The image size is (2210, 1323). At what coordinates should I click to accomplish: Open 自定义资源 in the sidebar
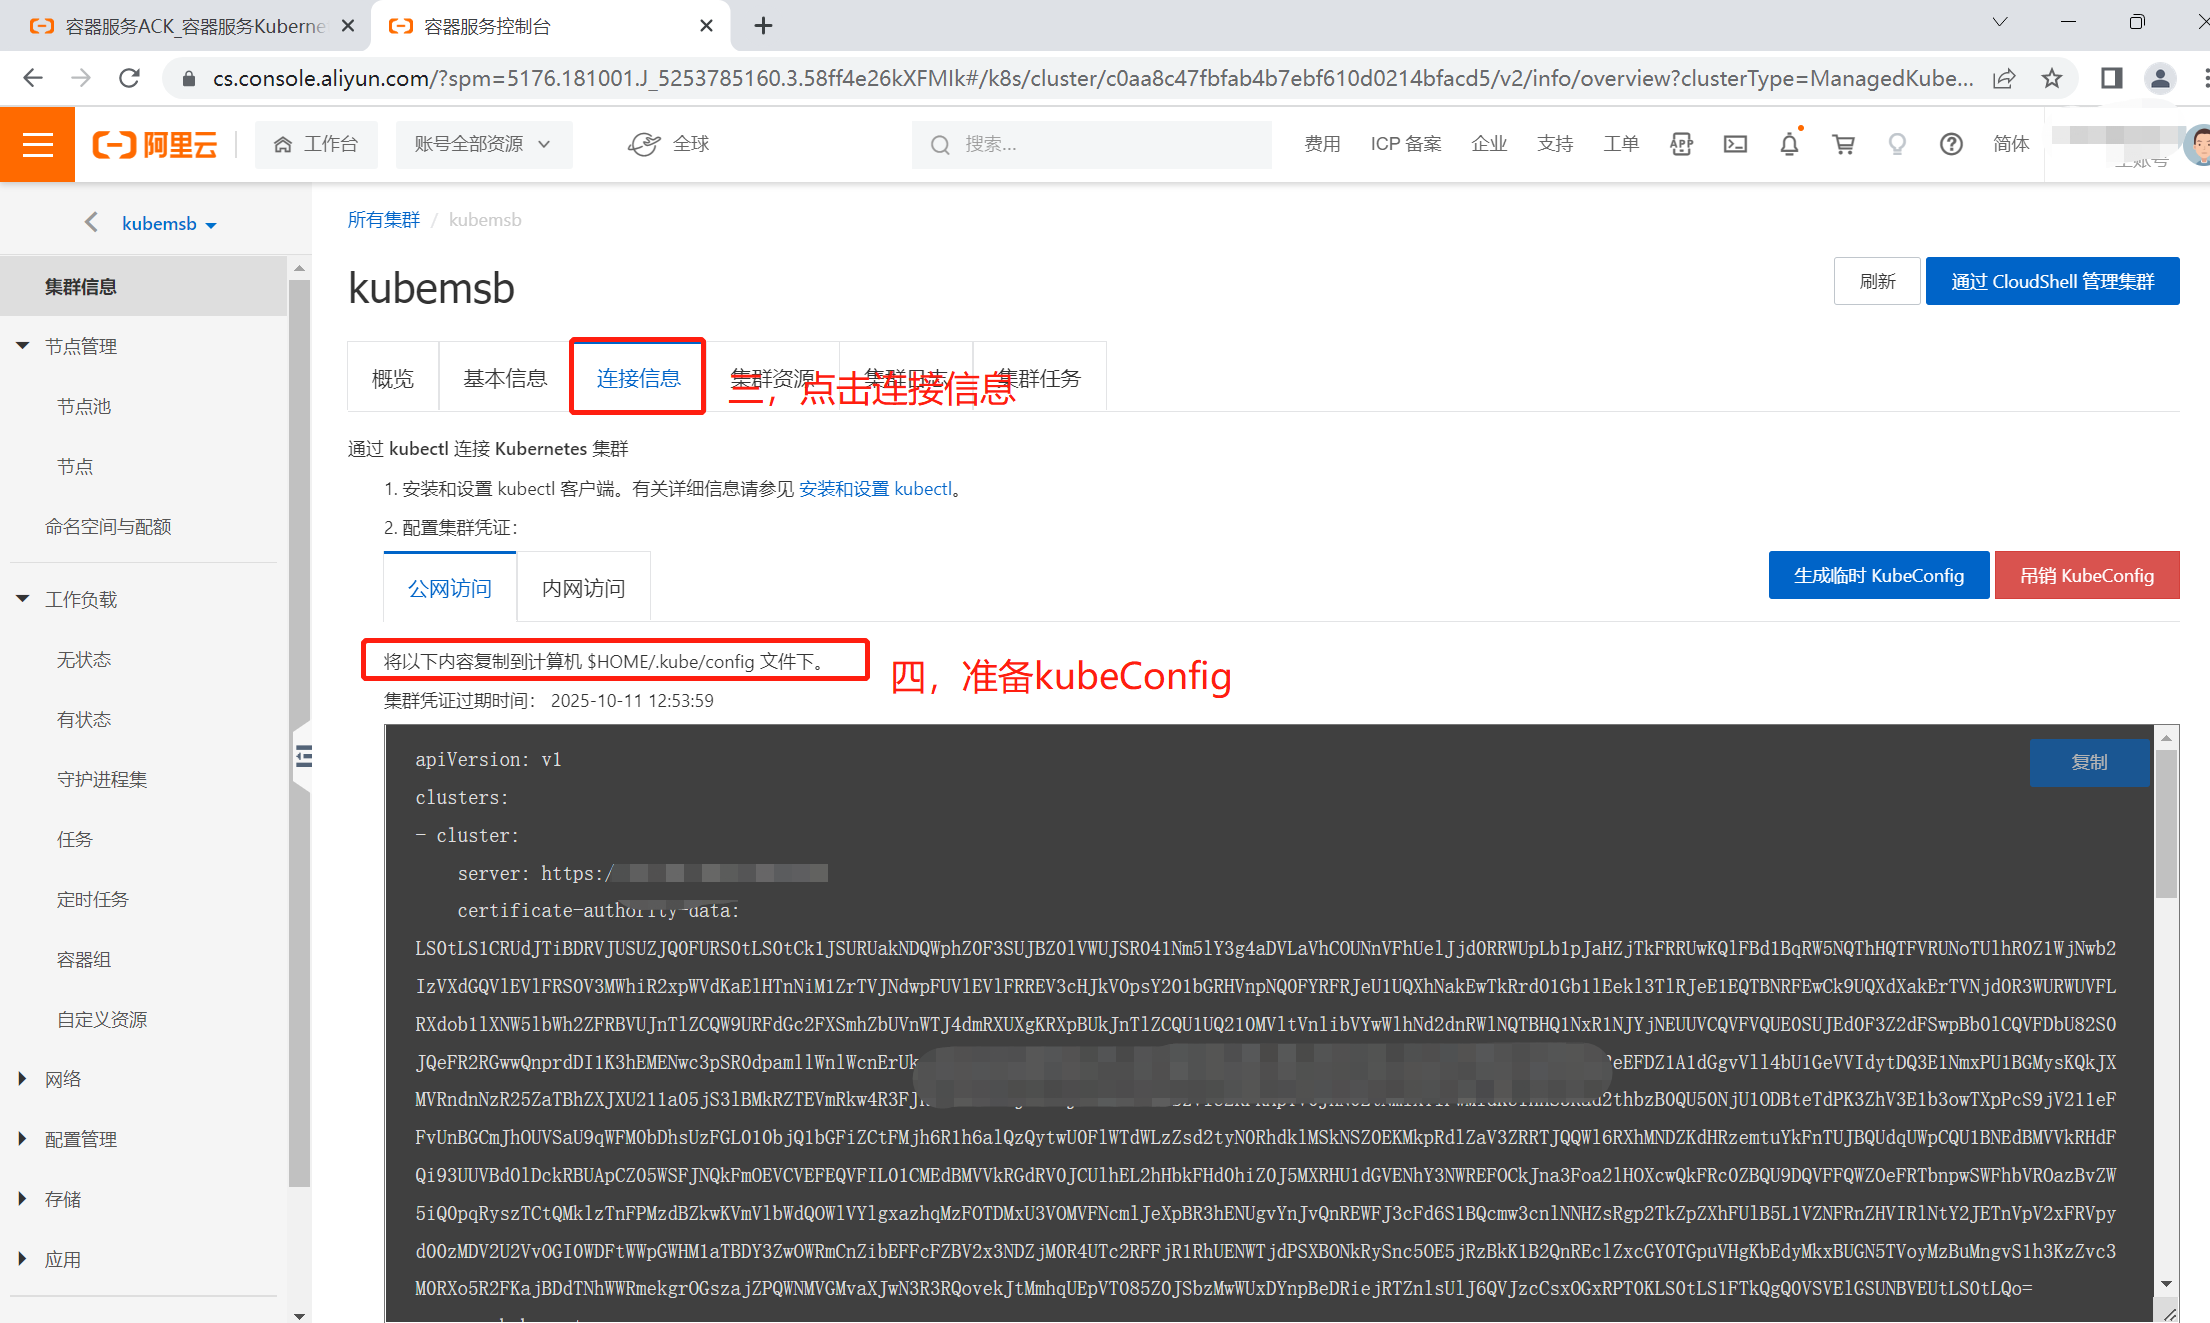pyautogui.click(x=102, y=1020)
